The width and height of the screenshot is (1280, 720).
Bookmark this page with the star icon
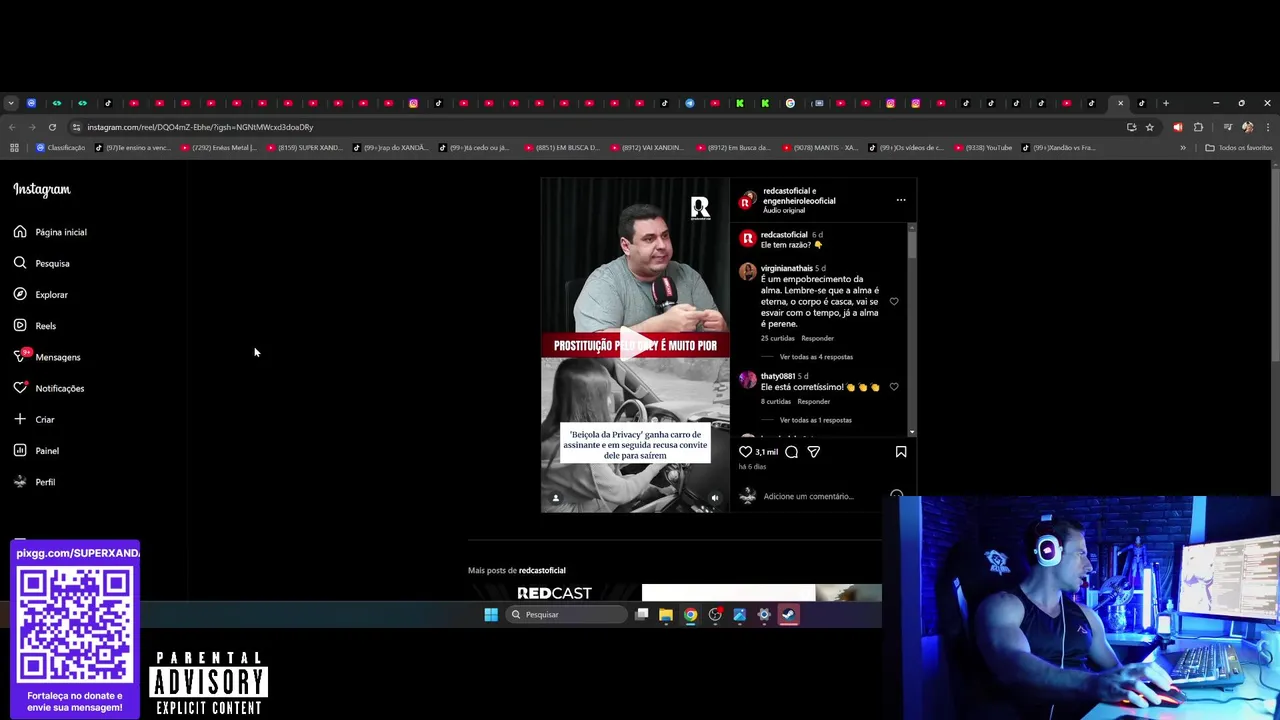(x=1150, y=127)
